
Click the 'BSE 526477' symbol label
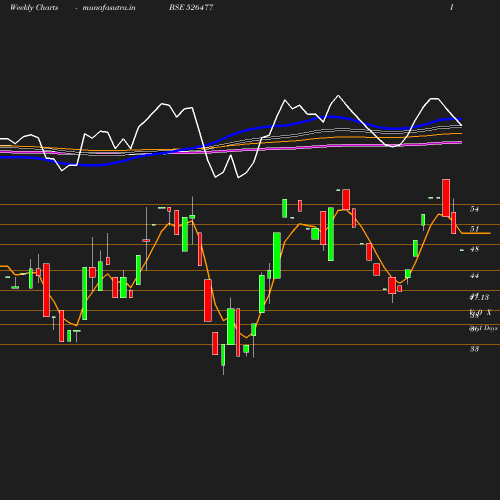191,7
